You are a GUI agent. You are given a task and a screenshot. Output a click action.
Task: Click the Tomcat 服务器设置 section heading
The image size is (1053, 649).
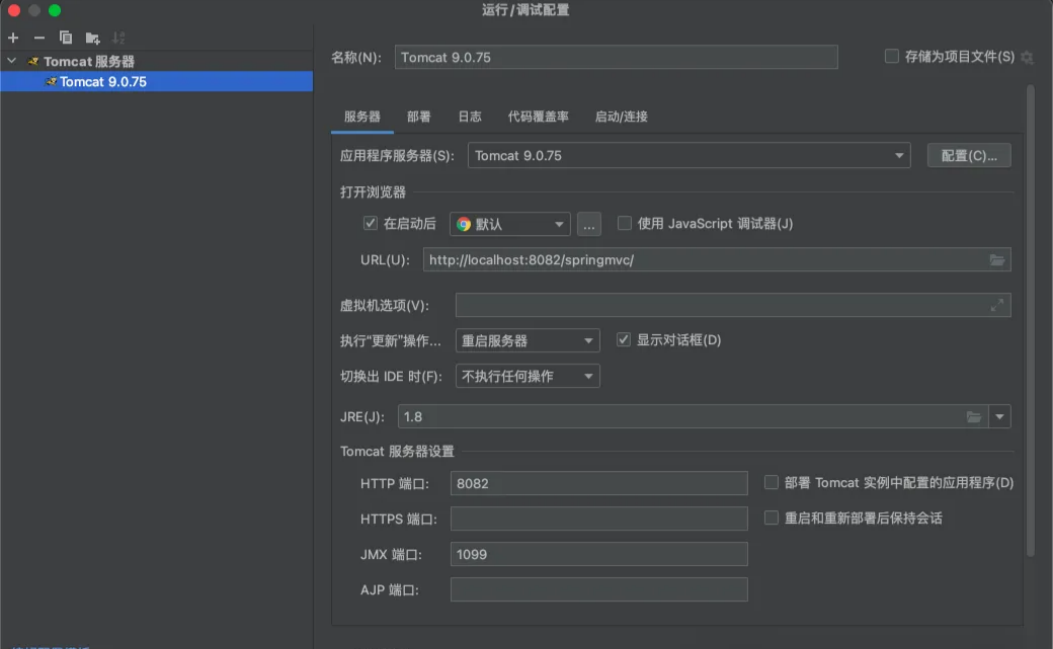point(397,451)
